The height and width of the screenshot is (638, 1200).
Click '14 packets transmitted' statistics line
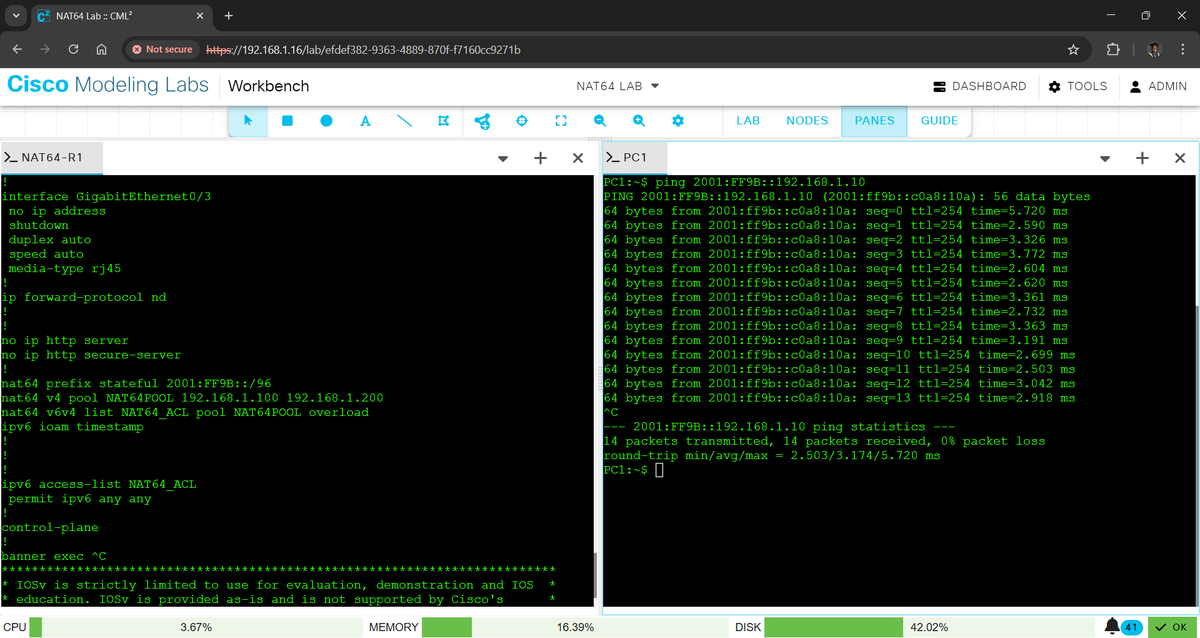point(824,441)
